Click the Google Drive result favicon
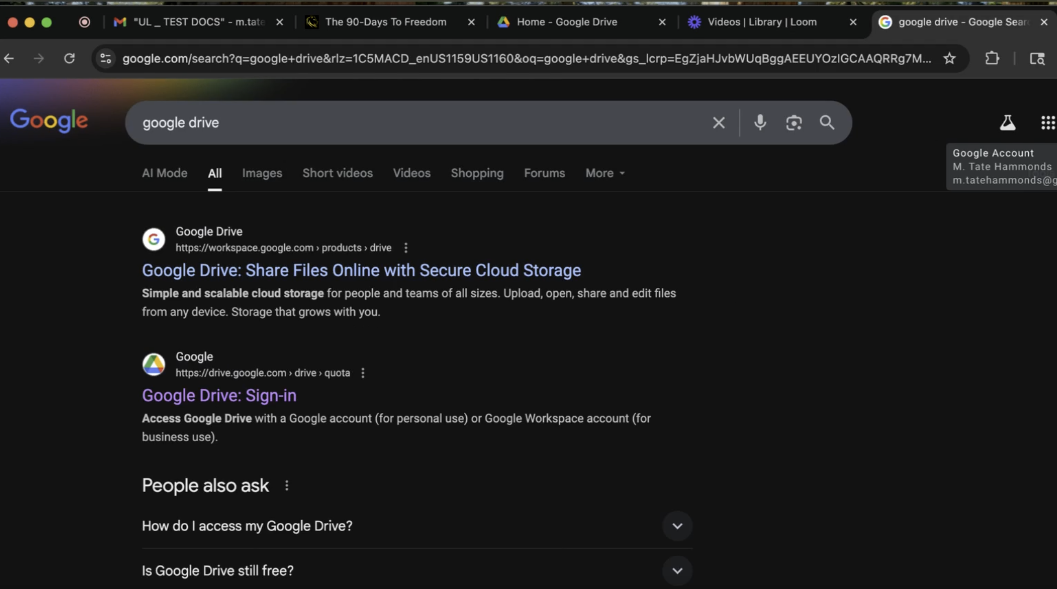Screen dimensions: 1057x589 point(154,239)
